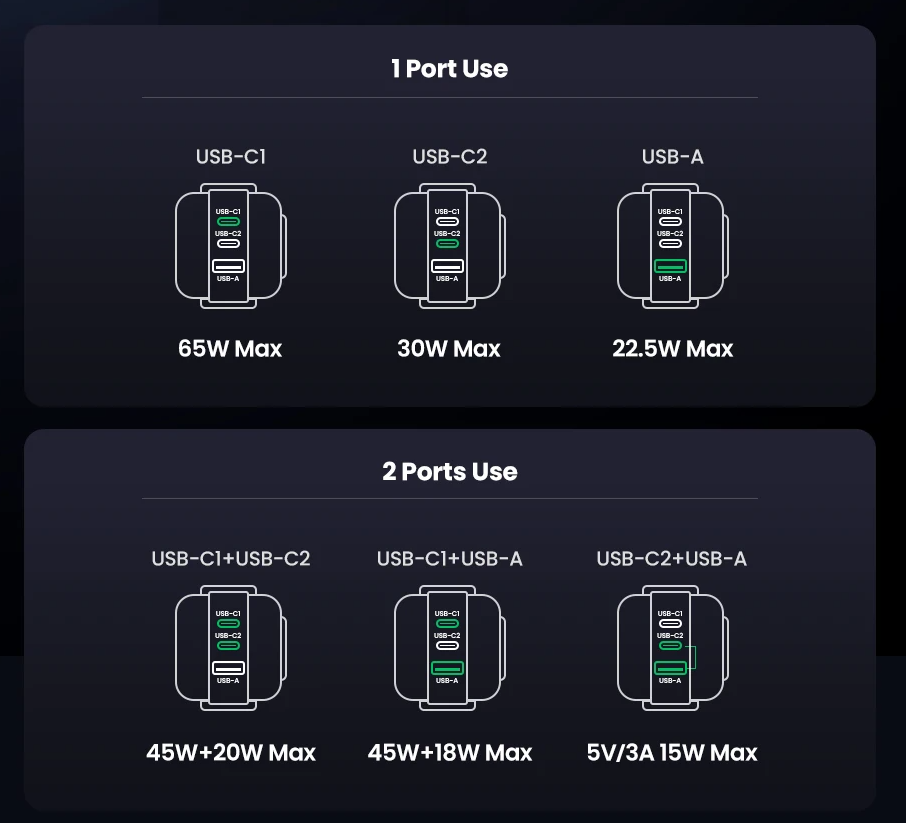
Task: Select the charger diagram above 45W+18W Max
Action: (448, 648)
